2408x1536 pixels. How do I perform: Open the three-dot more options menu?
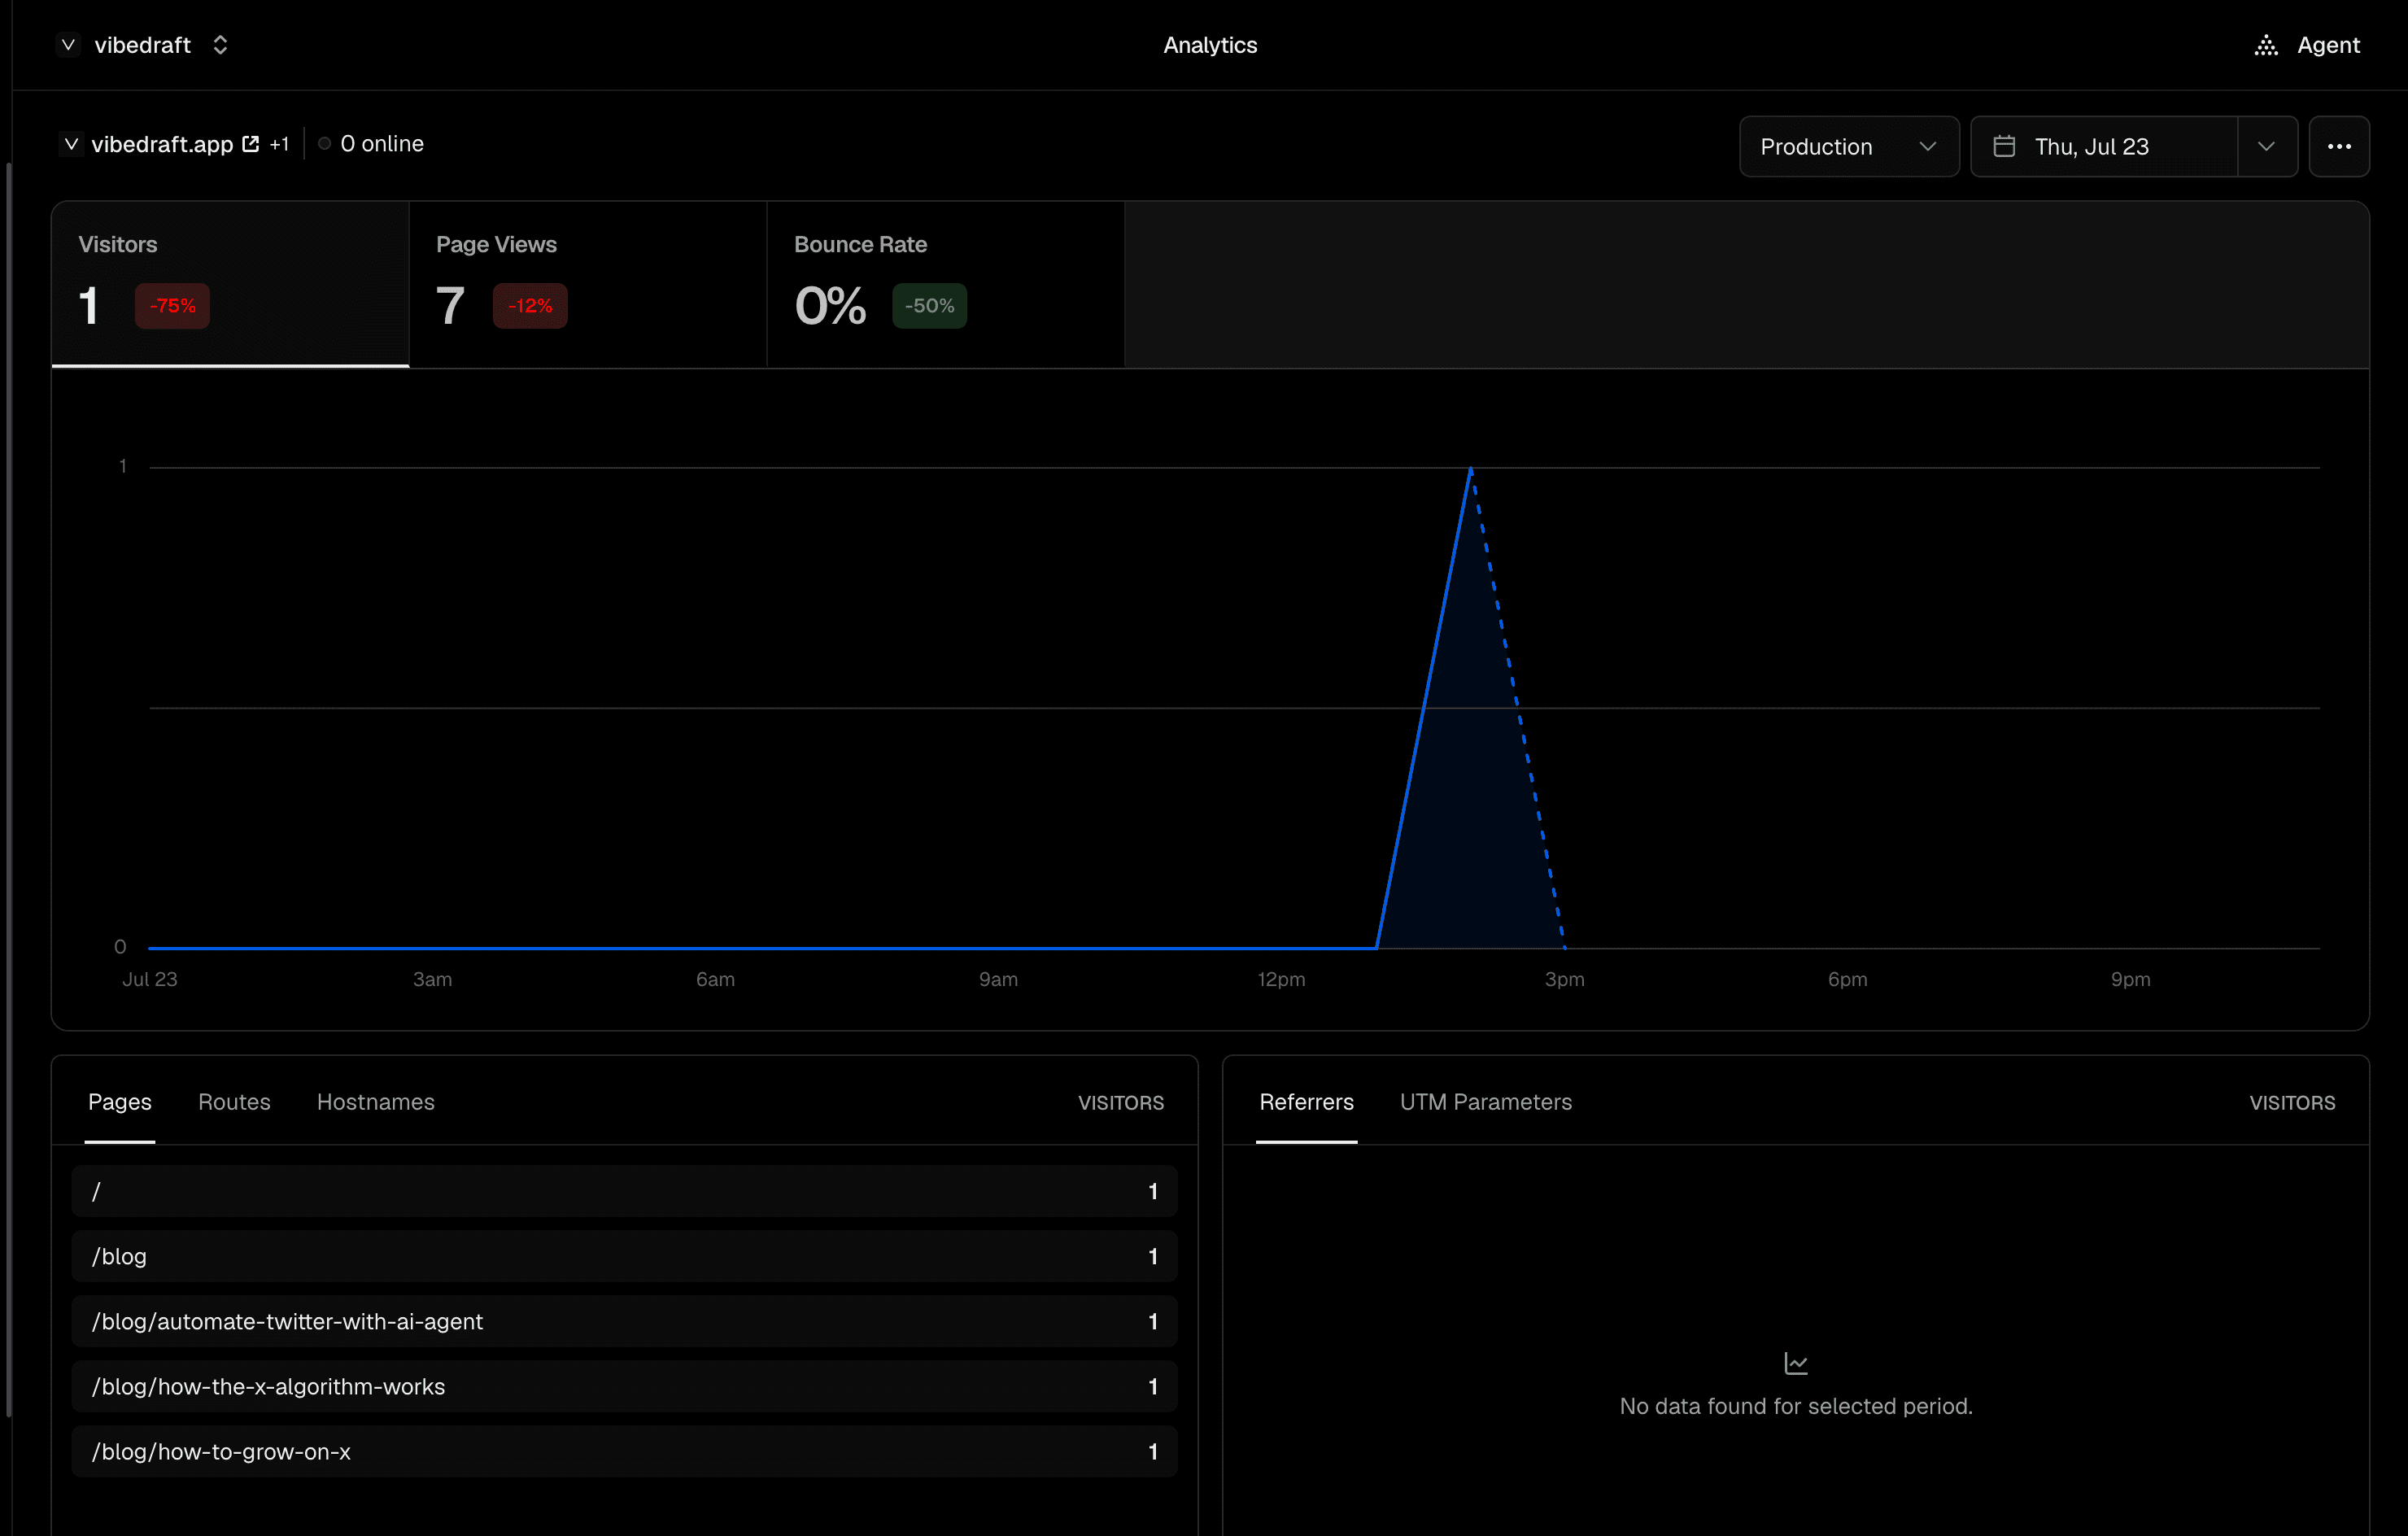2339,147
